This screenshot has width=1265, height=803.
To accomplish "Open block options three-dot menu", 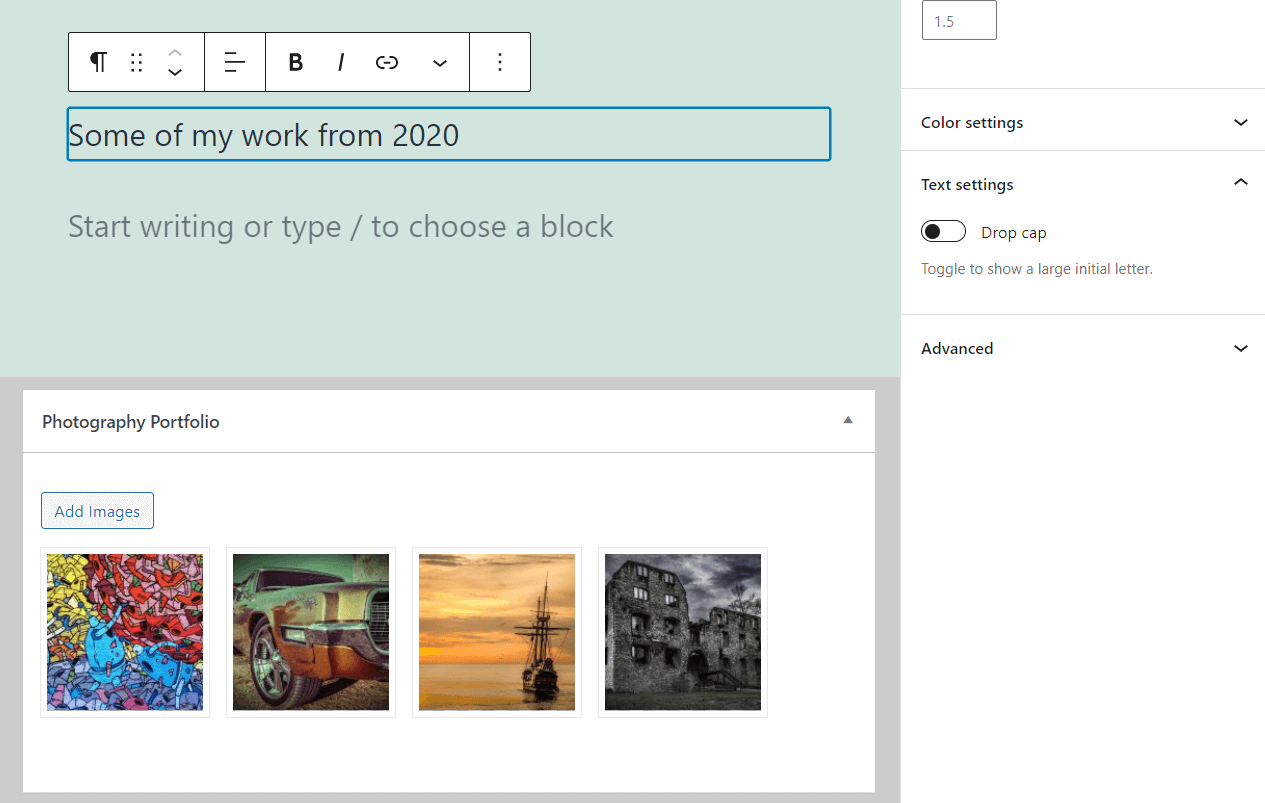I will [500, 62].
